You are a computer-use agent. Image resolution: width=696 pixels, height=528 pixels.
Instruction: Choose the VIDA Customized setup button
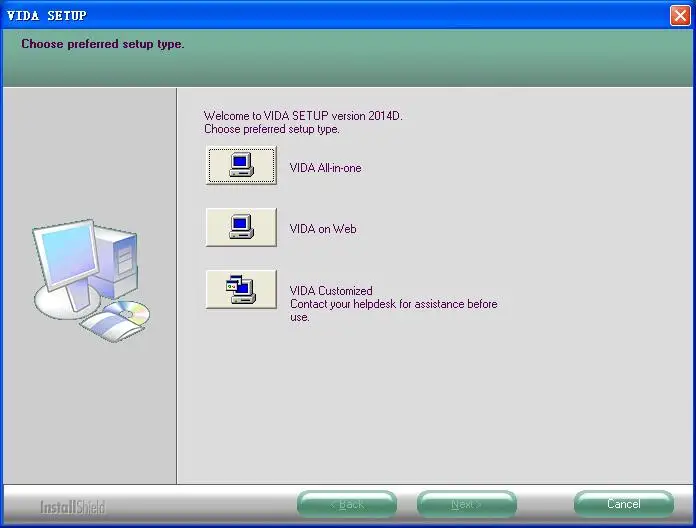[x=241, y=289]
